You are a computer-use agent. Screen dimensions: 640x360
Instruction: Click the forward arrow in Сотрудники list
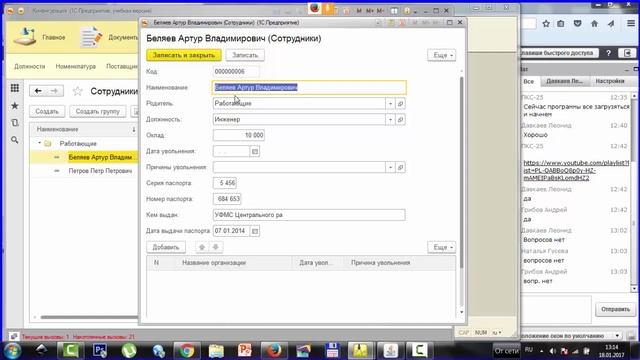click(55, 91)
